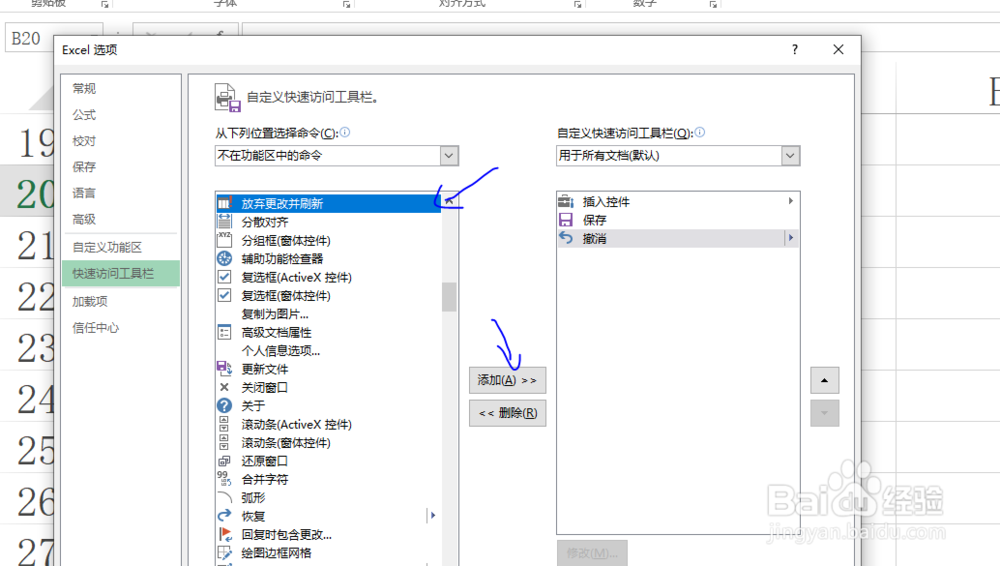The width and height of the screenshot is (1000, 566).
Task: Open the 加载项 category
Action: click(90, 302)
